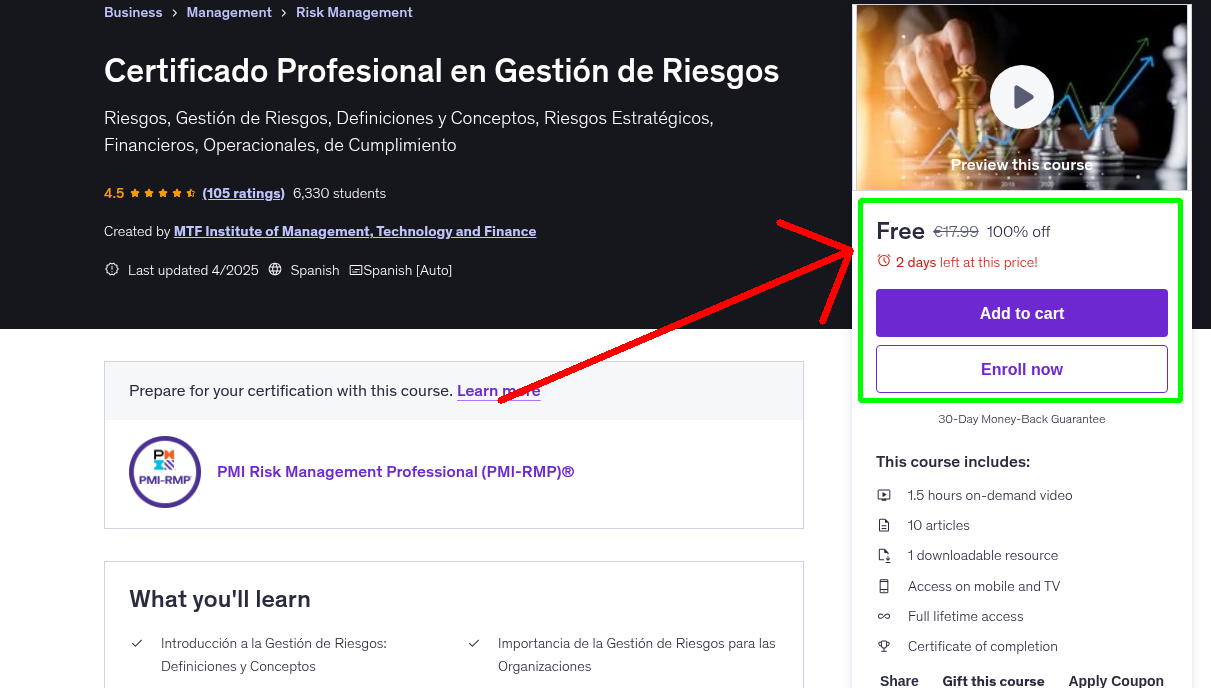The height and width of the screenshot is (688, 1211).
Task: Open the MTF Institute instructor profile link
Action: coord(354,231)
